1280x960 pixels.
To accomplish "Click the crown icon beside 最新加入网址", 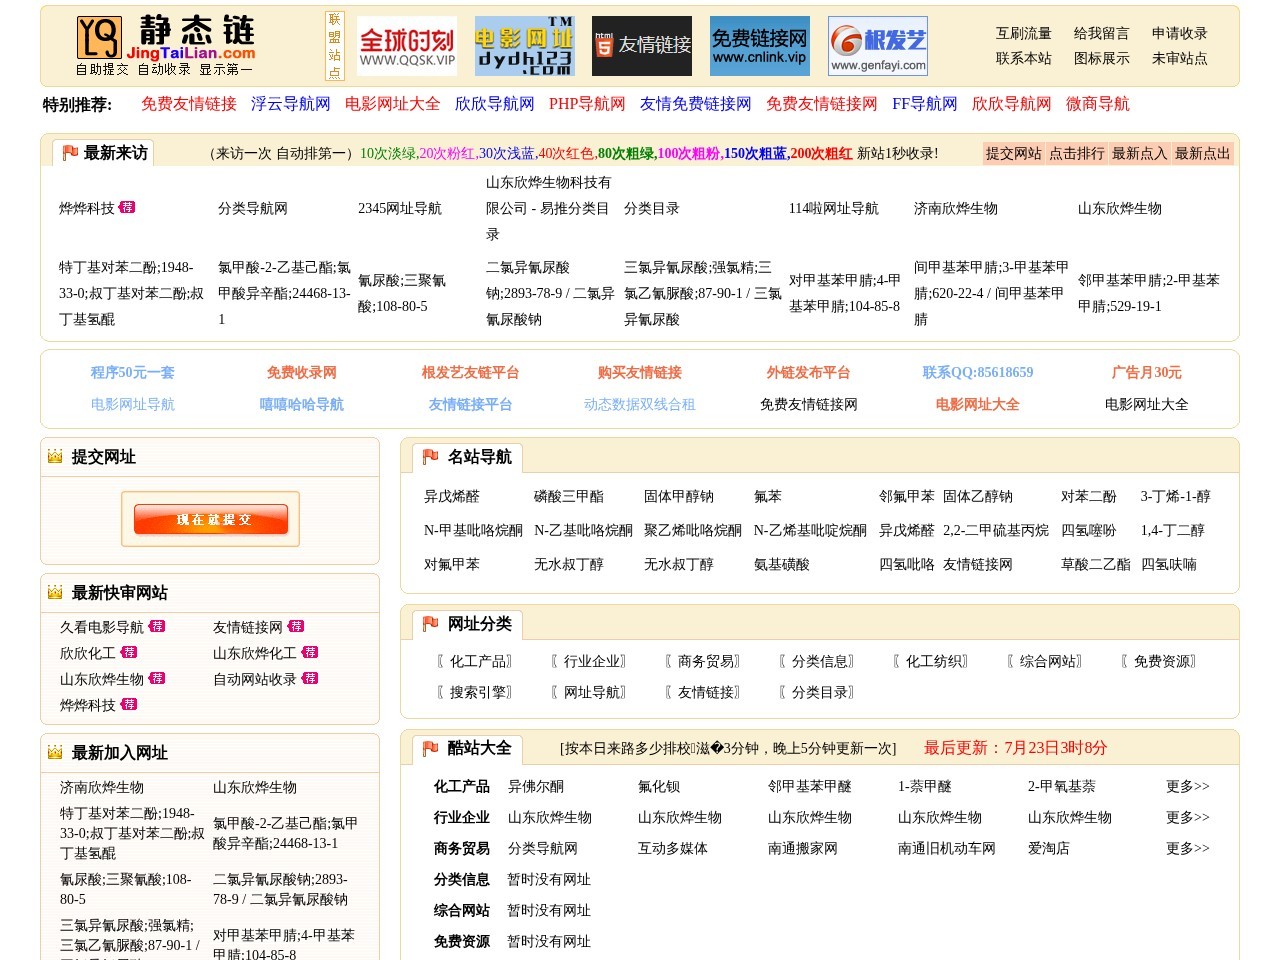I will coord(55,753).
